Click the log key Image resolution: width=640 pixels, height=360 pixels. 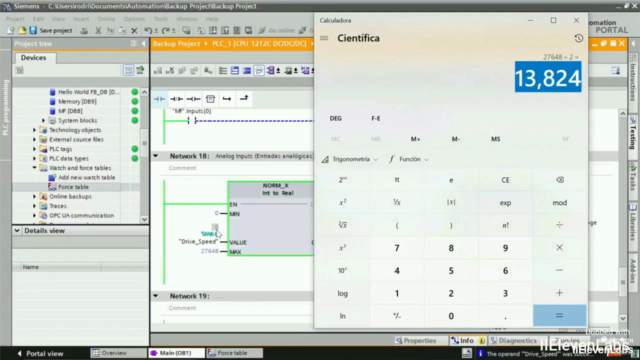[x=342, y=293]
